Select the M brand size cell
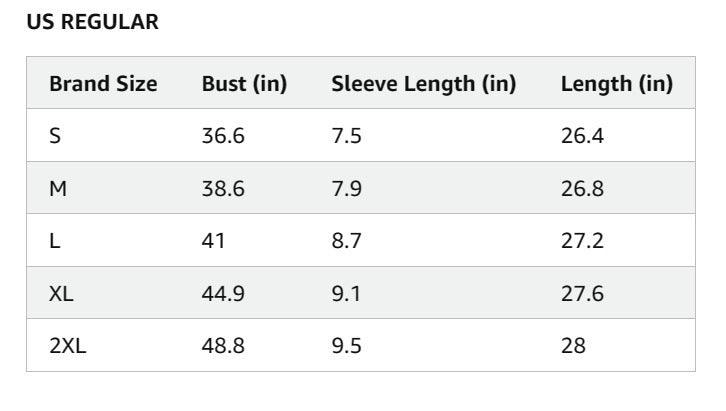The width and height of the screenshot is (726, 411). pyautogui.click(x=58, y=188)
